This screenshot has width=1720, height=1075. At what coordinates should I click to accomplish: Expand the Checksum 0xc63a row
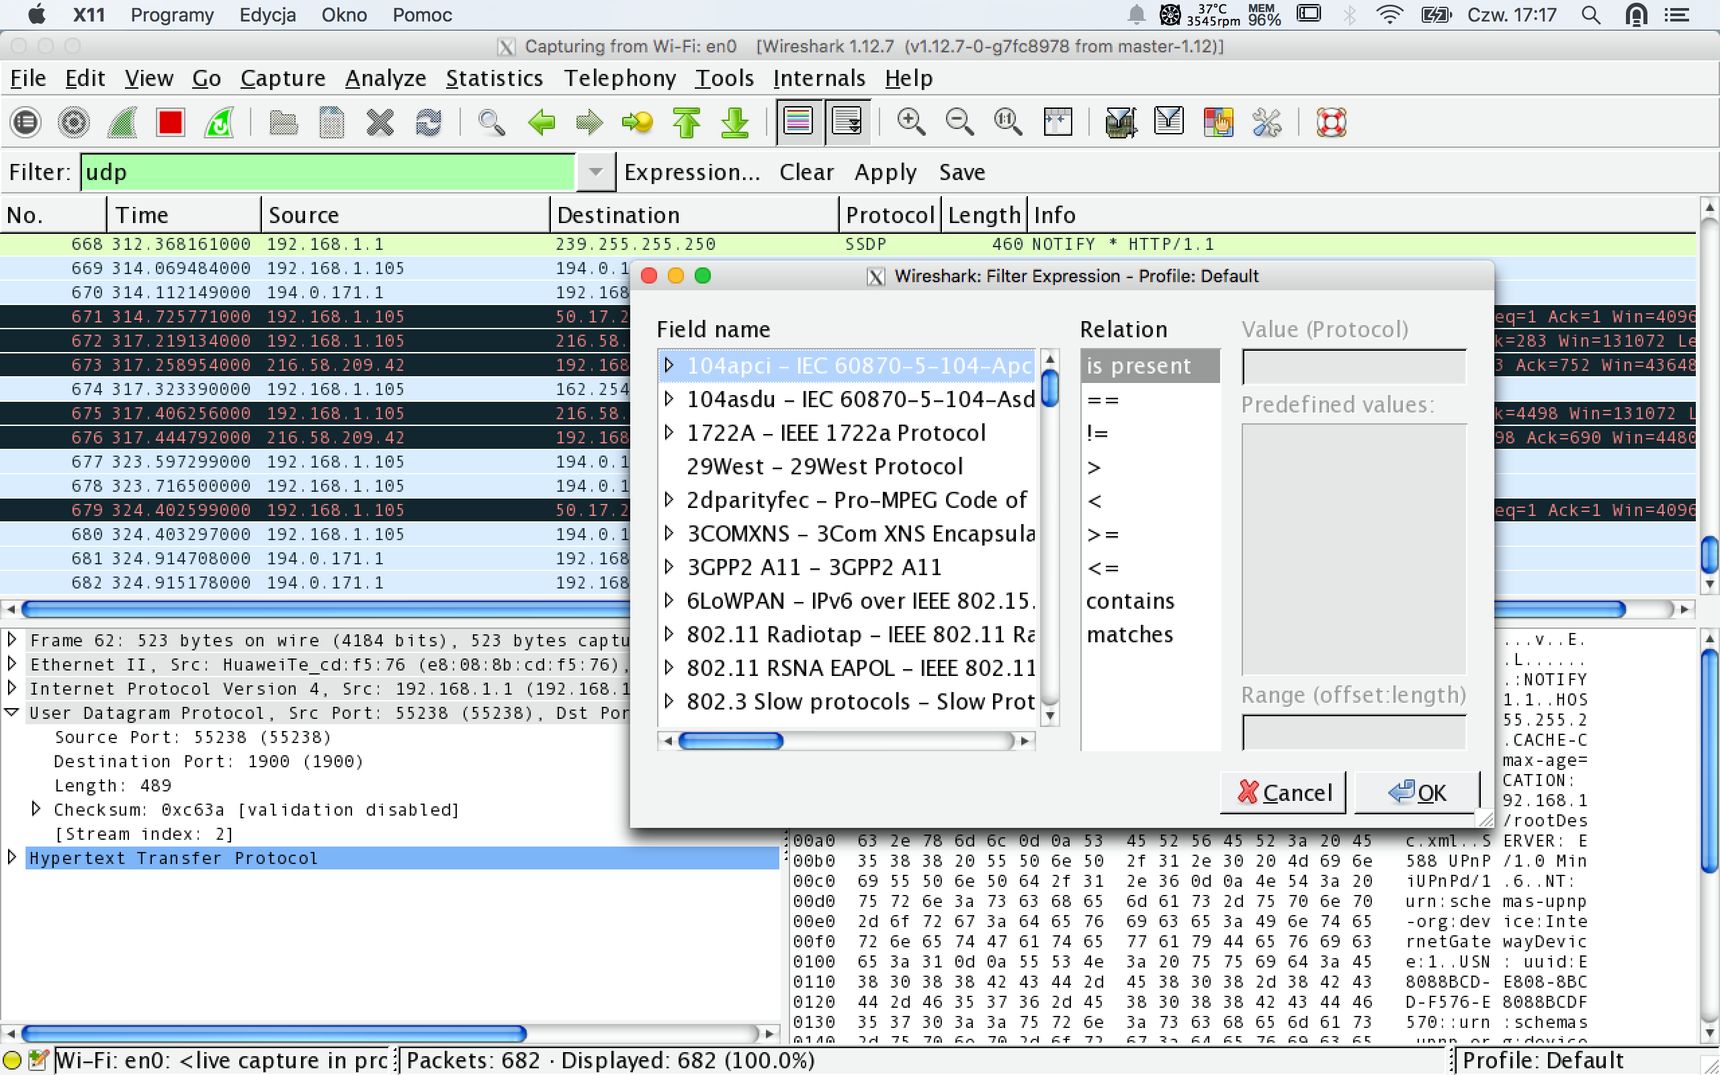36,809
